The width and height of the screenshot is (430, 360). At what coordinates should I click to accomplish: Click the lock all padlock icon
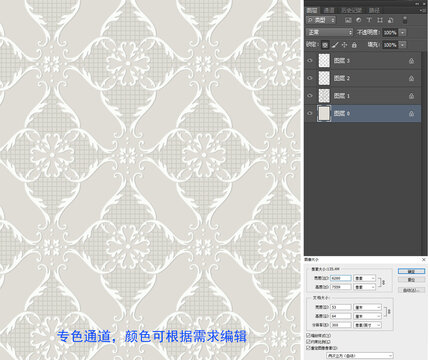354,45
